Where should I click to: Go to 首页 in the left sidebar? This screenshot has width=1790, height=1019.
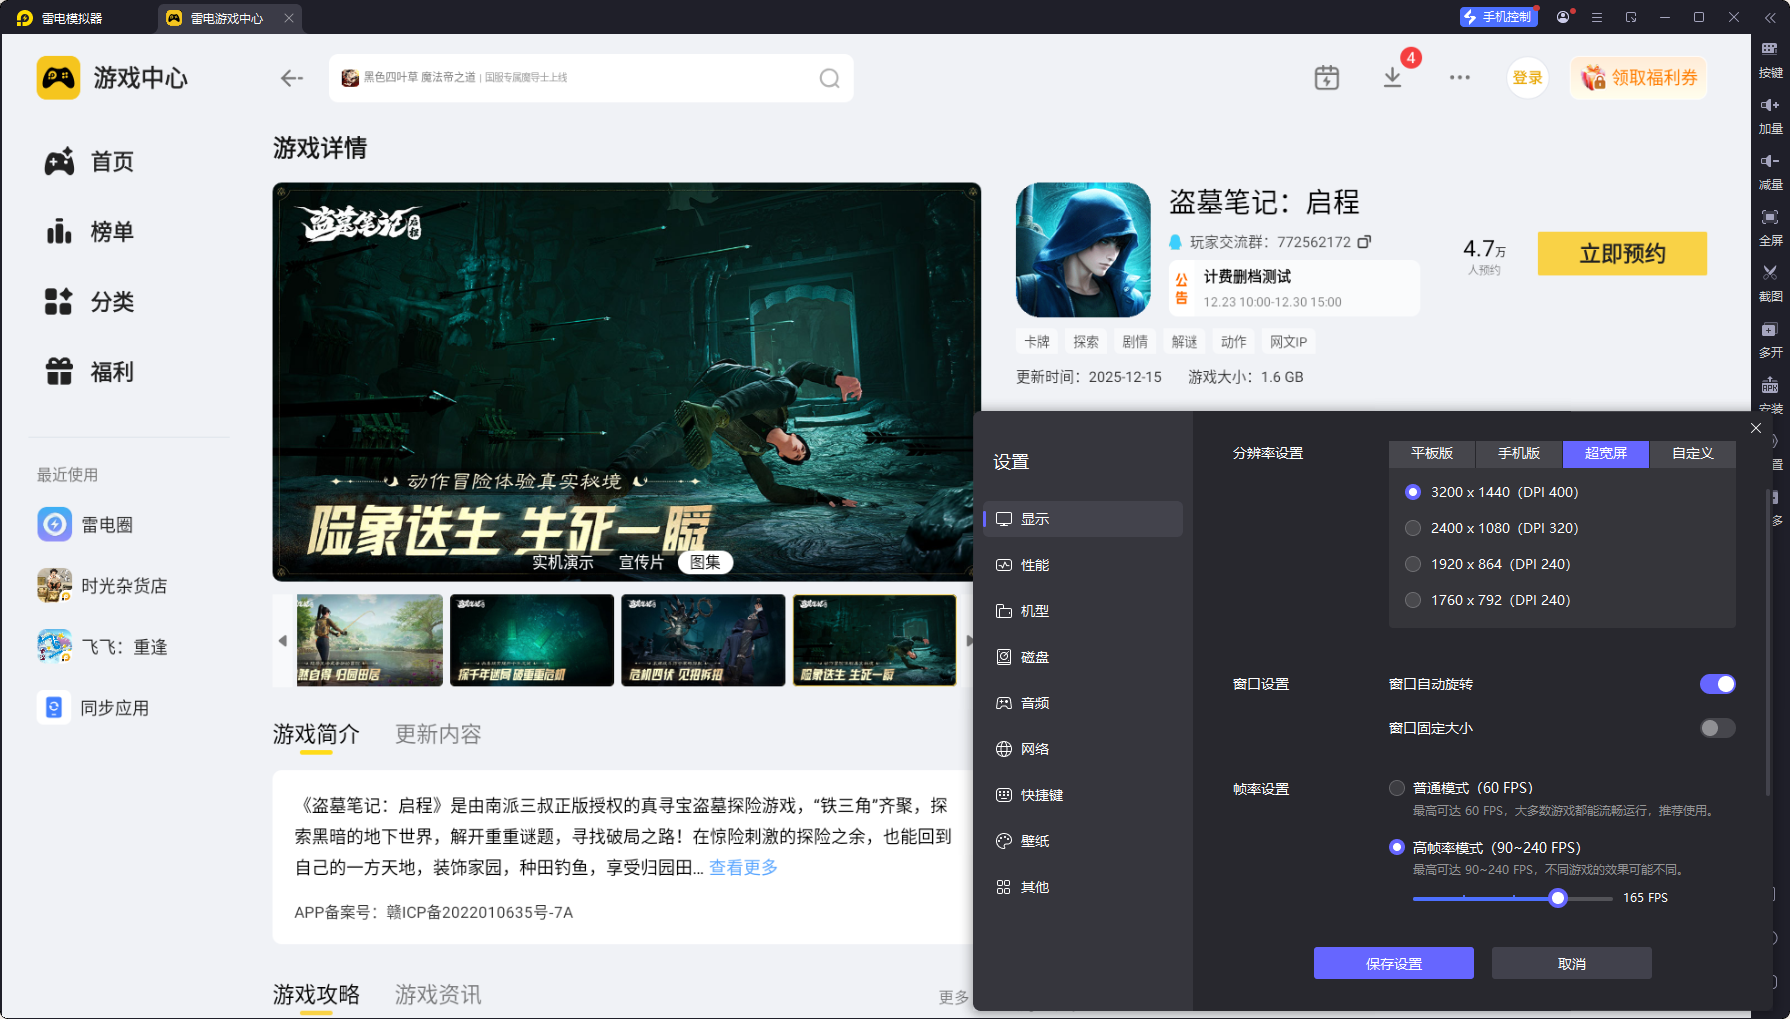click(x=89, y=162)
